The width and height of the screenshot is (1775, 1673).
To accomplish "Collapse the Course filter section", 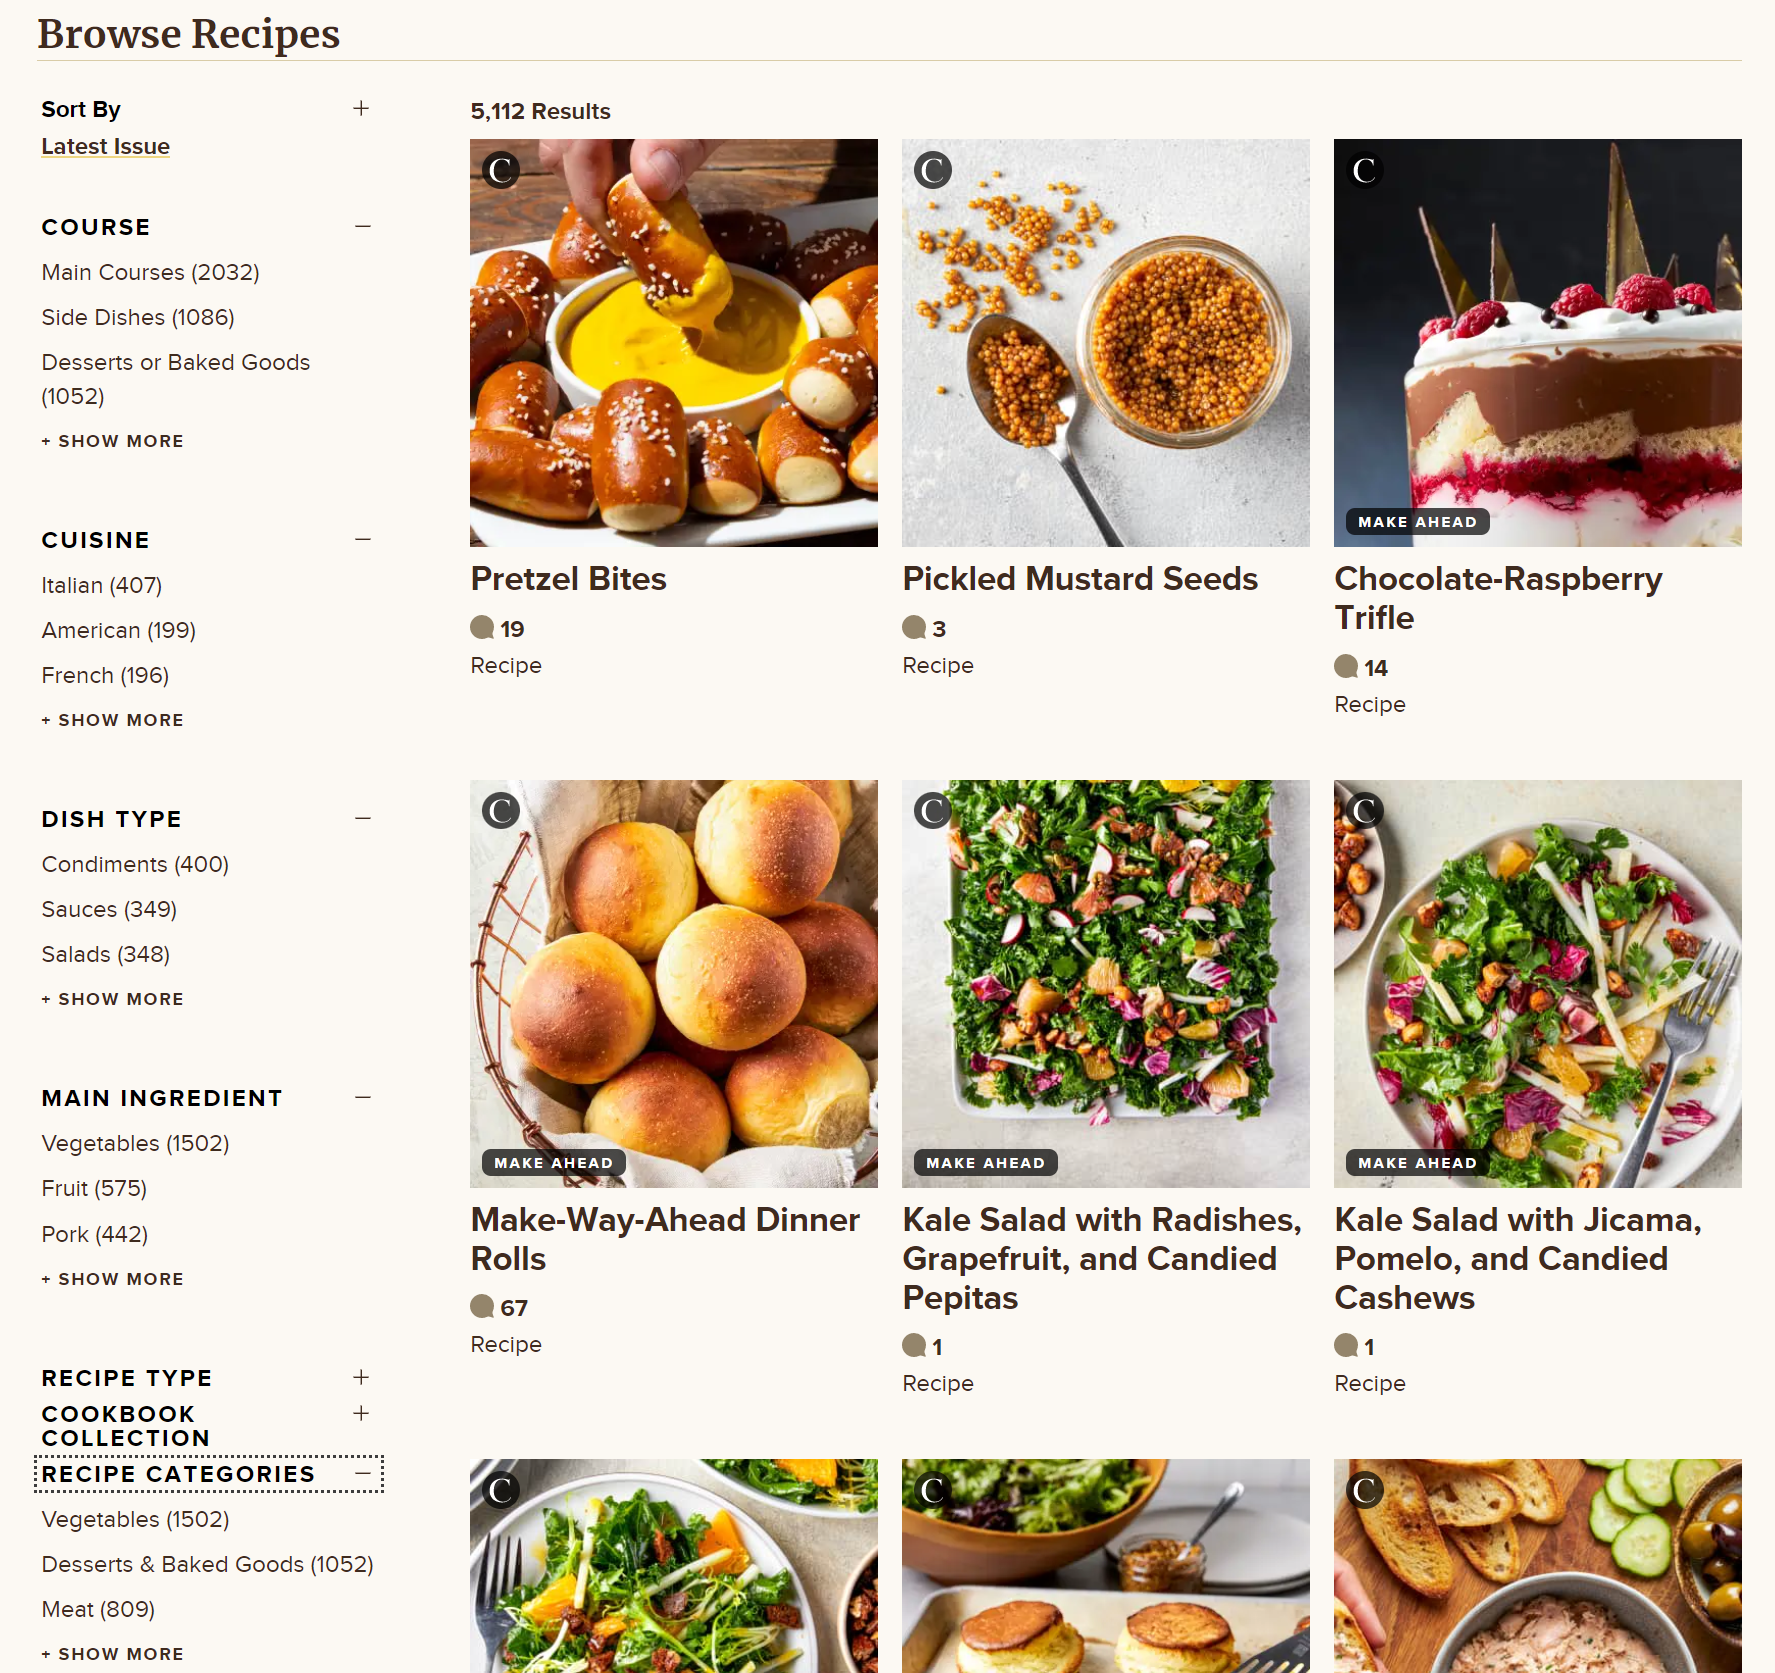I will coord(362,227).
